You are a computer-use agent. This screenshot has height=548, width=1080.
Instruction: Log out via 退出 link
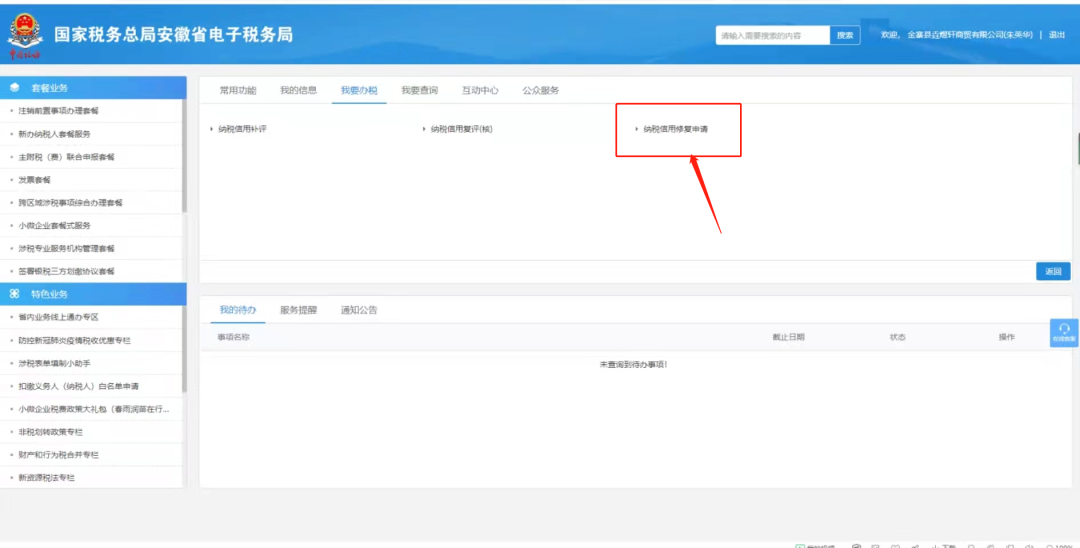click(1057, 34)
